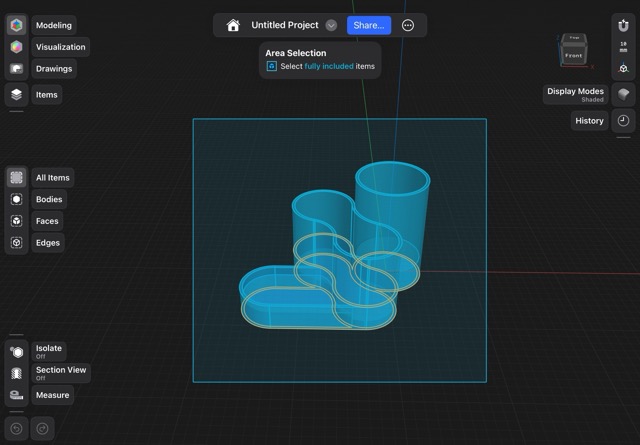
Task: Click the undo arrow icon
Action: 16,428
